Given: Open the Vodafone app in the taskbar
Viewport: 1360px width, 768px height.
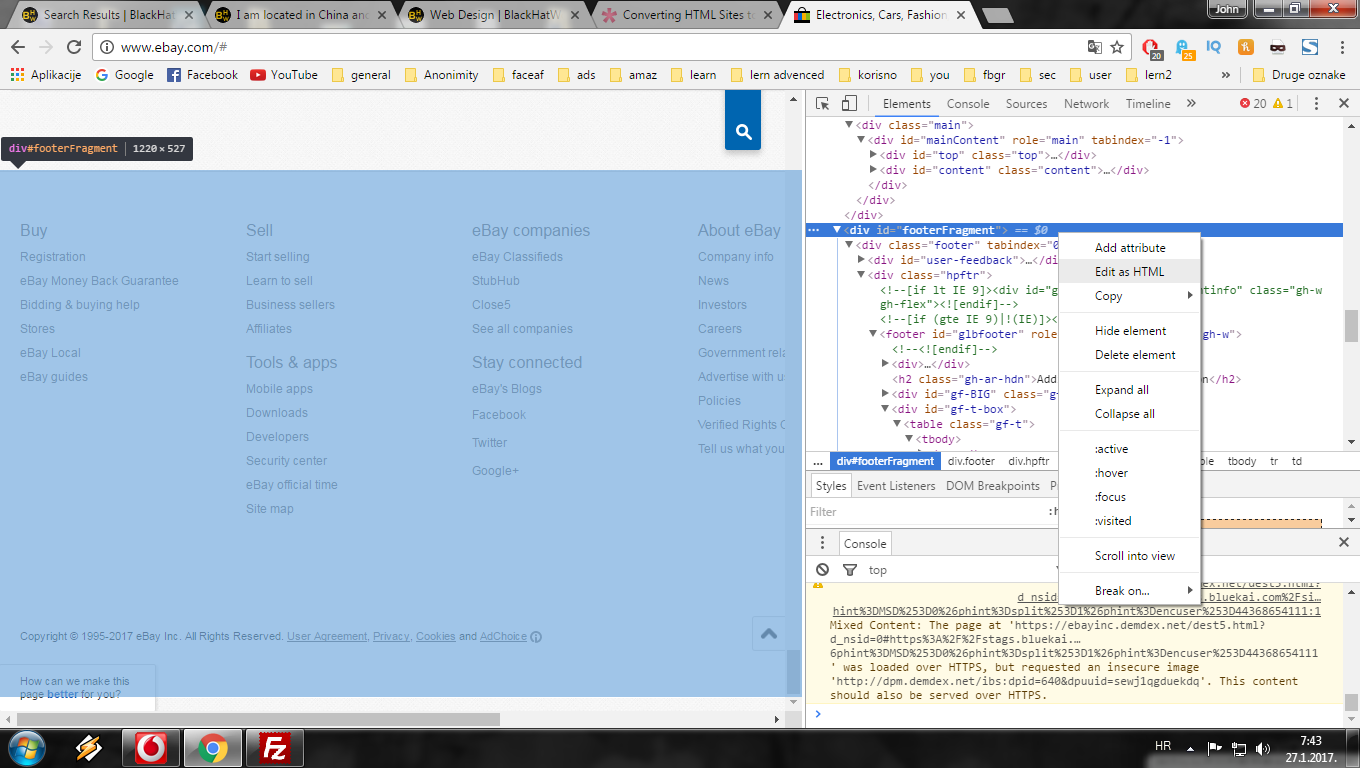Looking at the screenshot, I should tap(151, 748).
